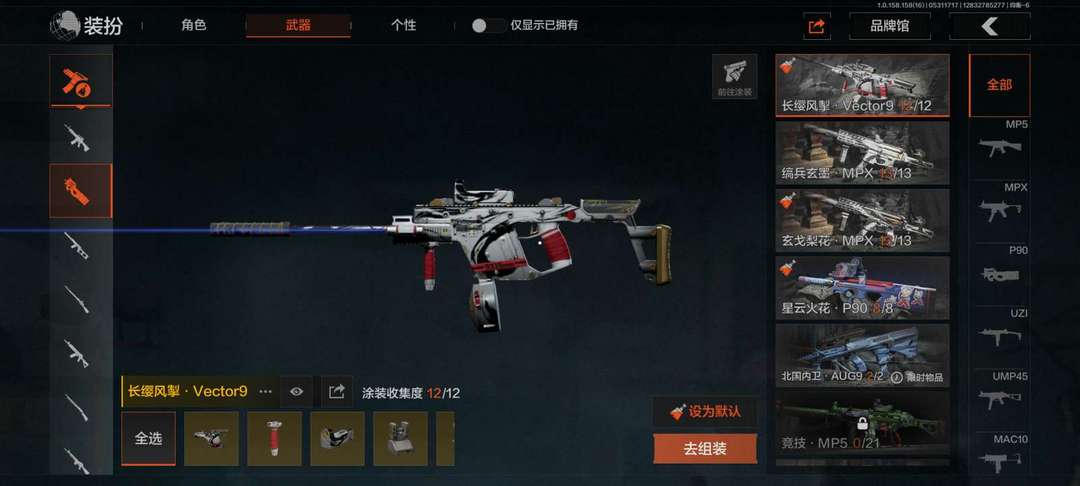Switch to the 个性 tab
Screen dimensions: 1080x486
(403, 25)
